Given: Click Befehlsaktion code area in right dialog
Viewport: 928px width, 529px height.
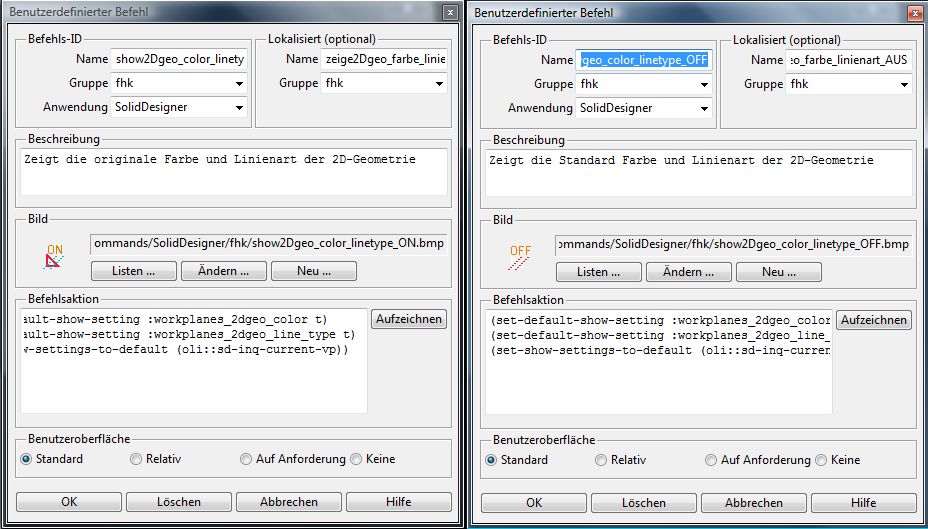Looking at the screenshot, I should [659, 362].
